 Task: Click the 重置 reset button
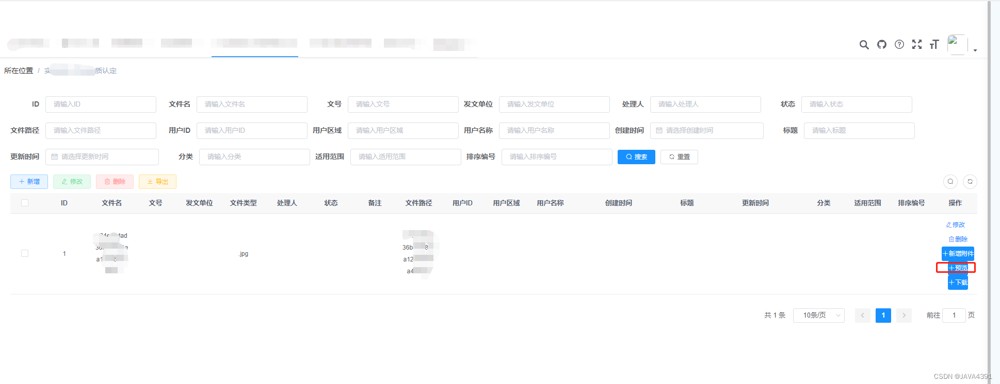click(679, 157)
